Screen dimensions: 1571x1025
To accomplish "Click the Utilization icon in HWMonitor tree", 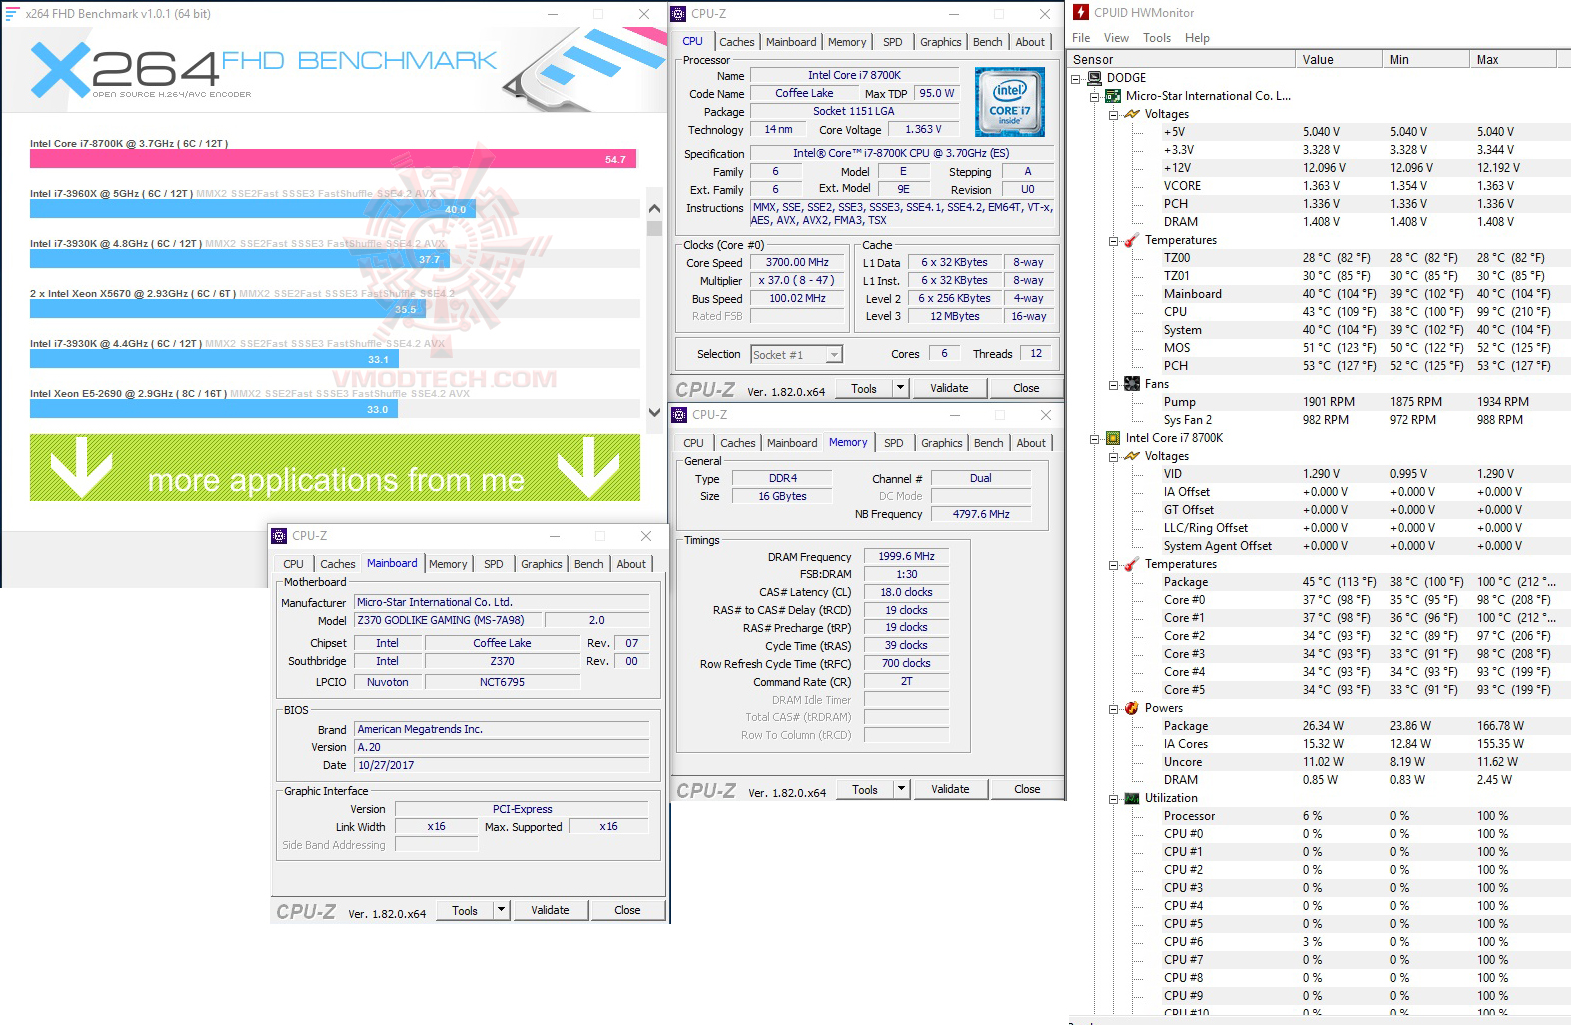I will 1132,798.
